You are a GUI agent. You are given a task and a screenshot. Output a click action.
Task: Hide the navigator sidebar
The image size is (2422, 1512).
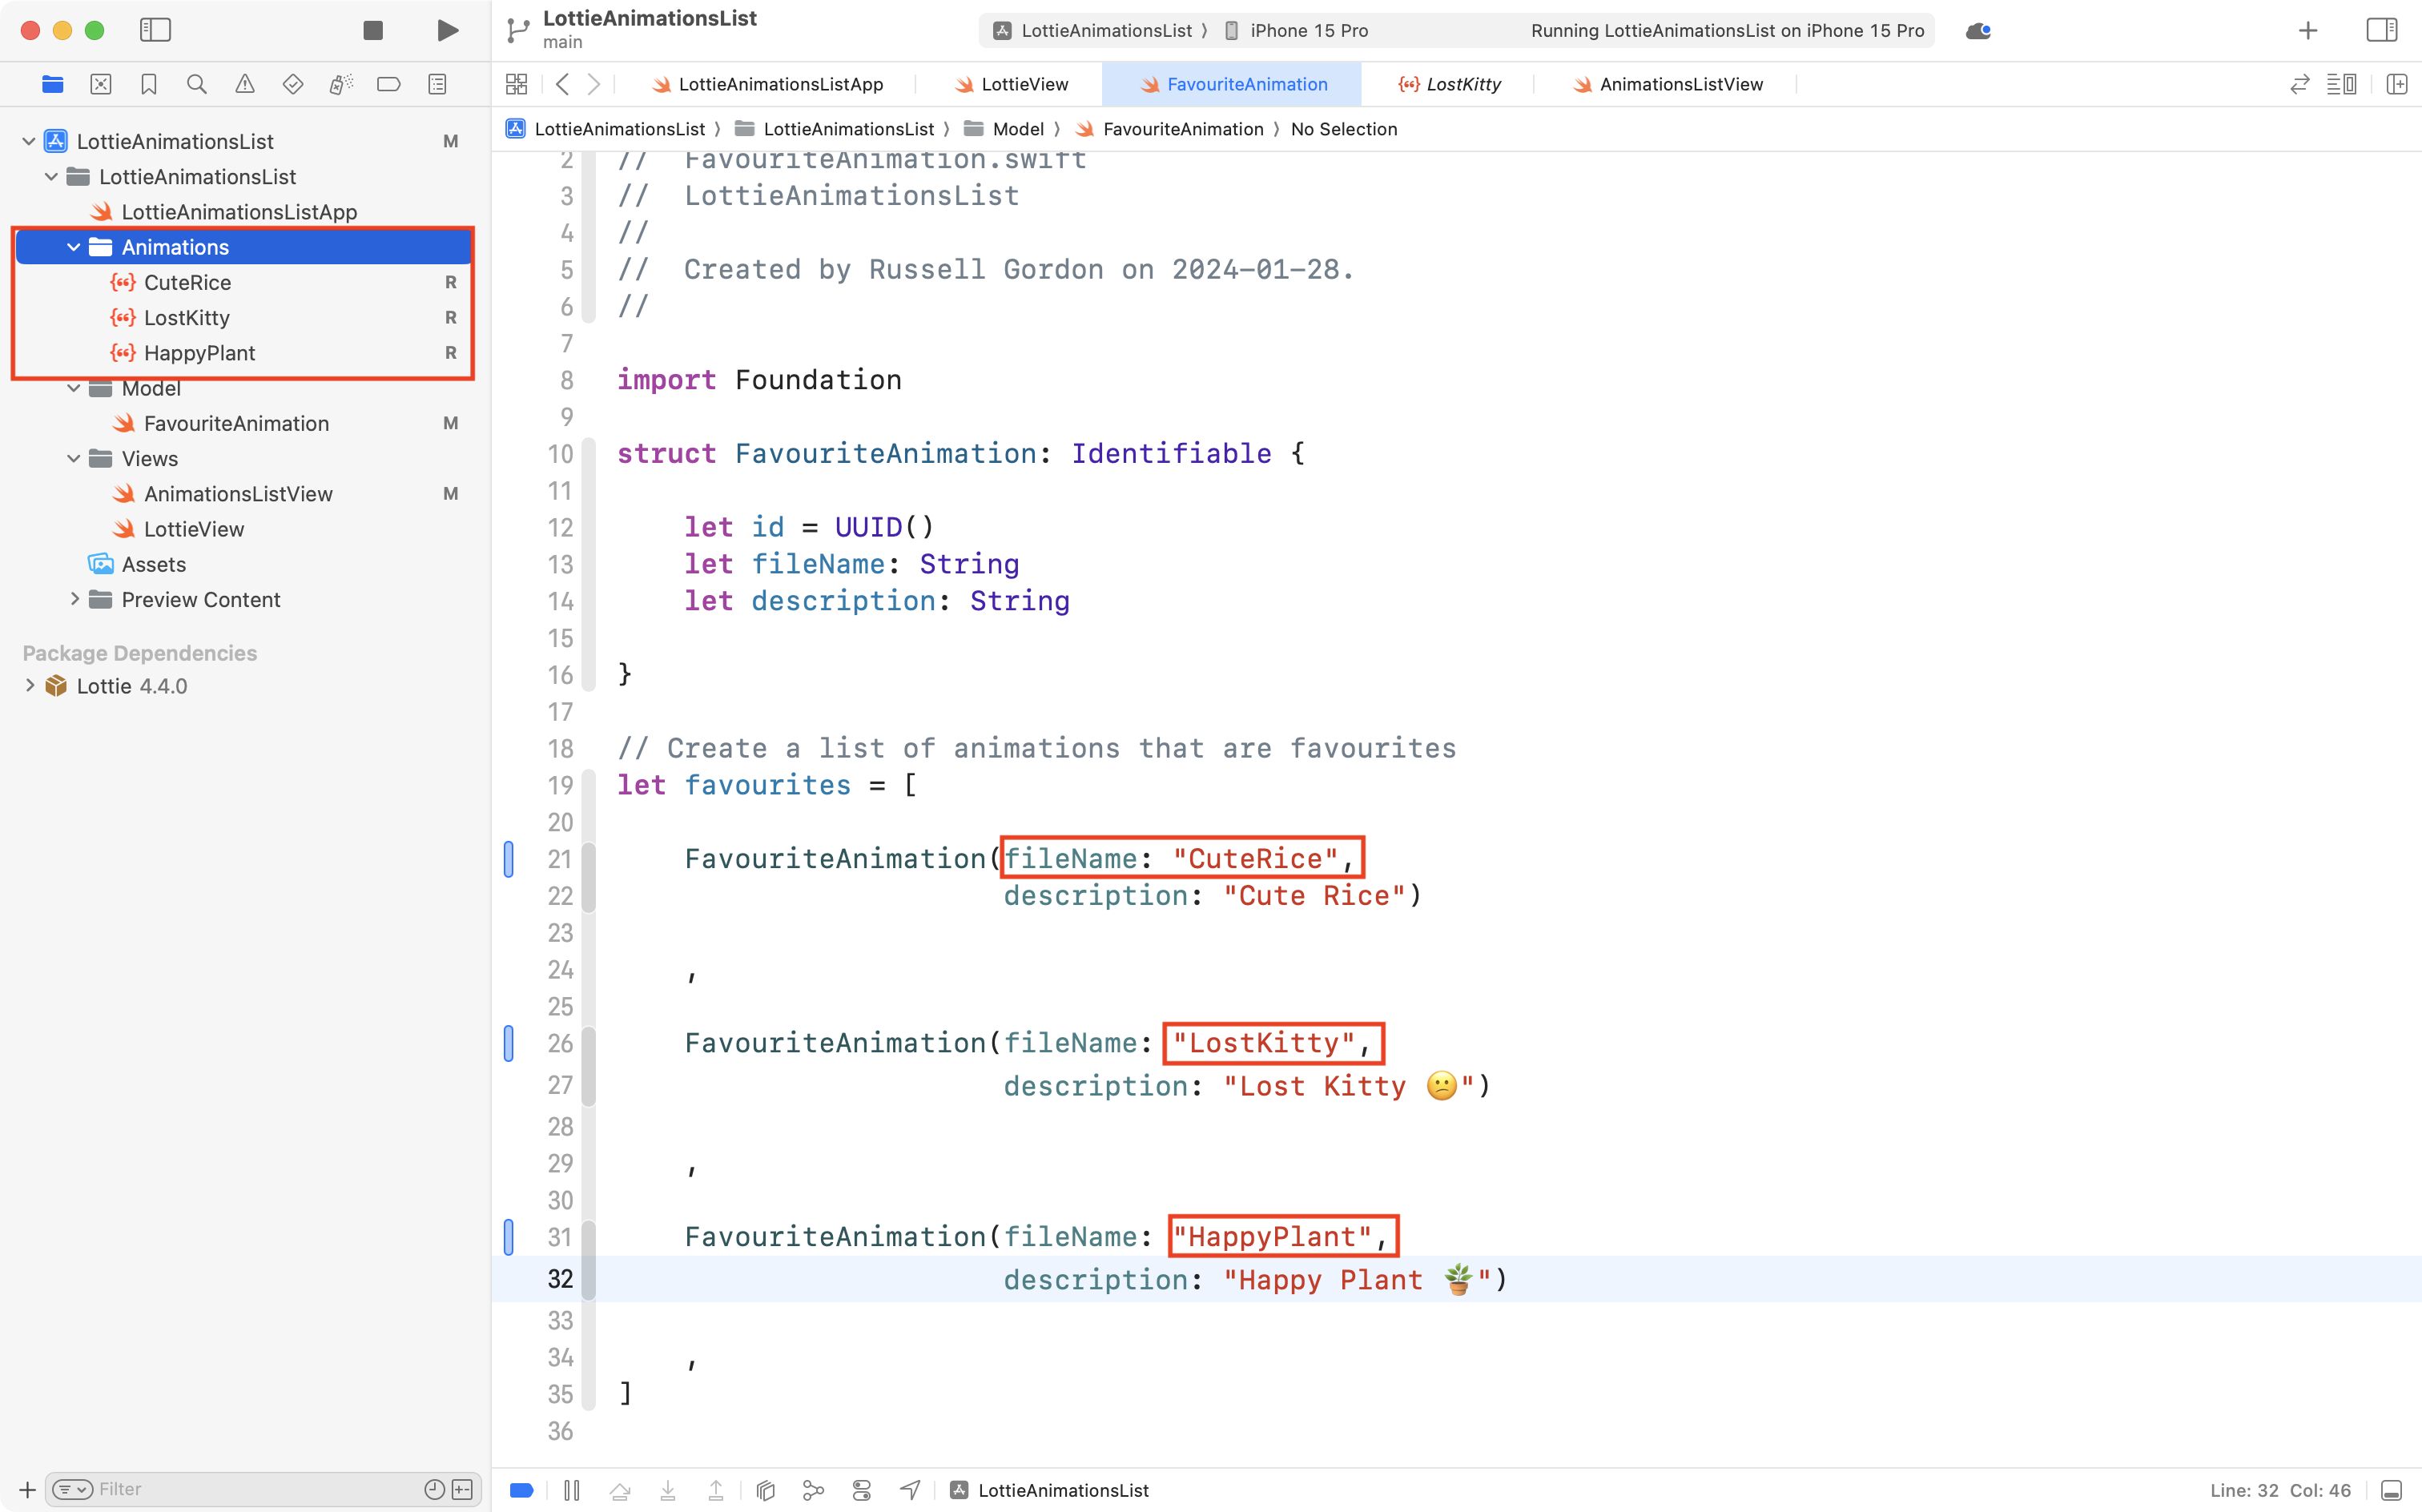156,30
